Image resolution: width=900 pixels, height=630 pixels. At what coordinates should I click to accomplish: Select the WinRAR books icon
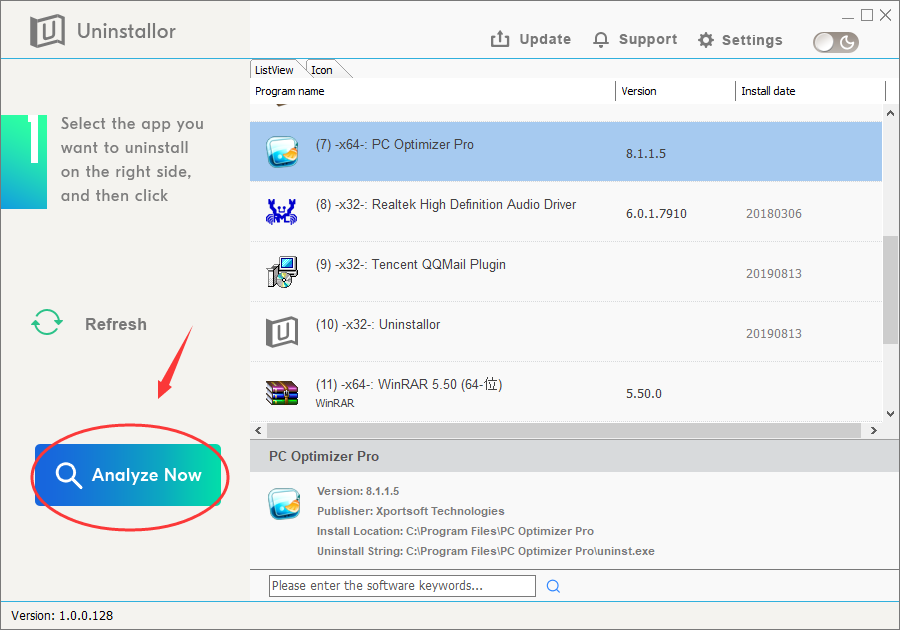tap(282, 393)
